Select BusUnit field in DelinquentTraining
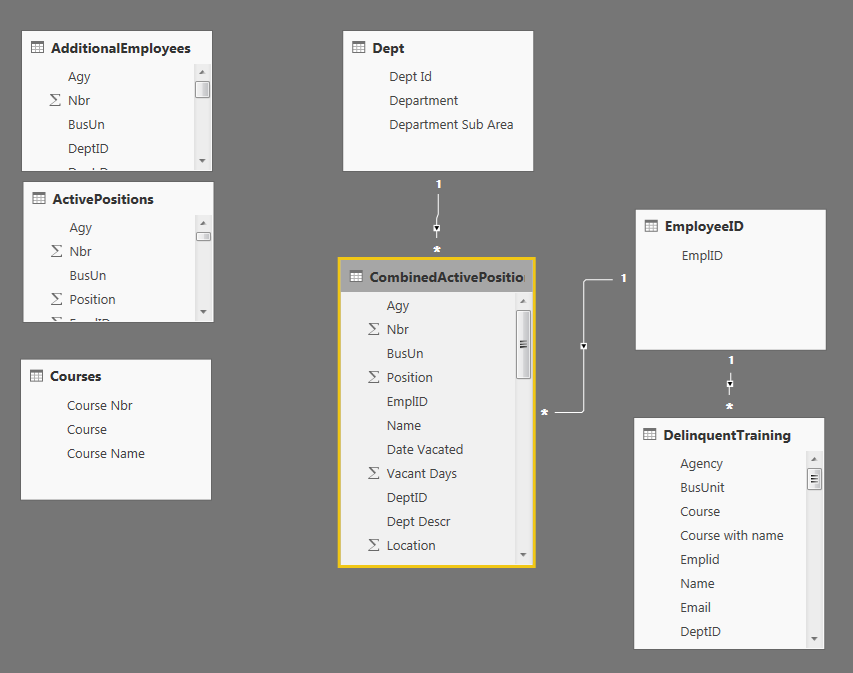The width and height of the screenshot is (853, 673). pyautogui.click(x=702, y=487)
